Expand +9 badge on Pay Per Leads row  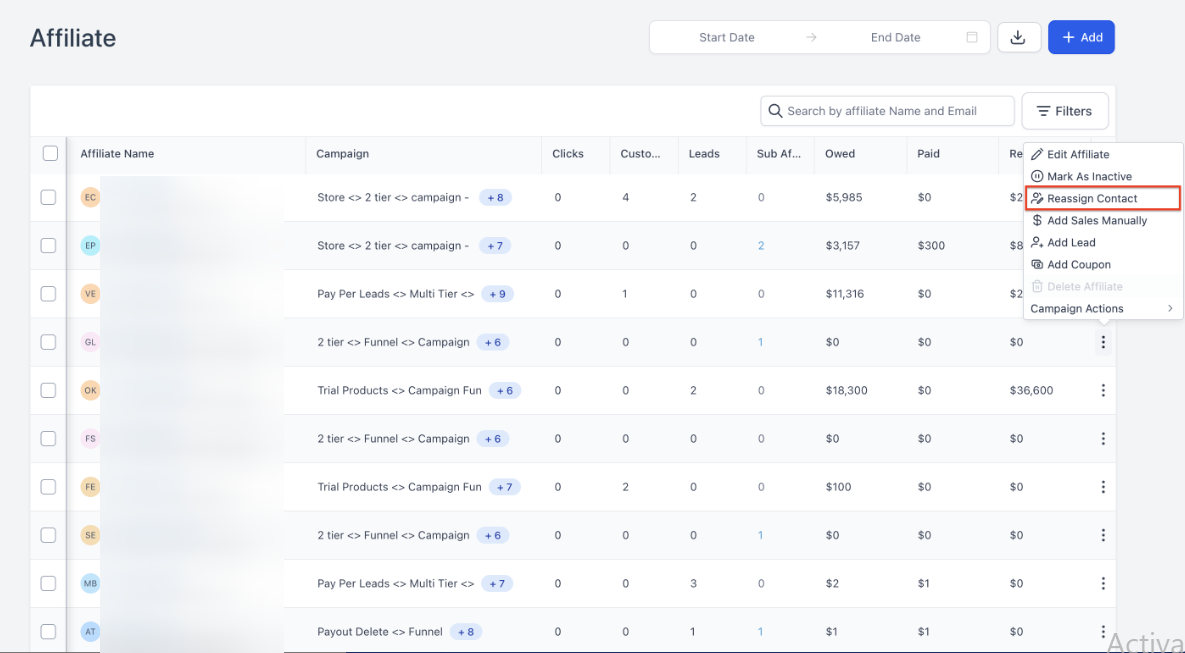coord(497,294)
